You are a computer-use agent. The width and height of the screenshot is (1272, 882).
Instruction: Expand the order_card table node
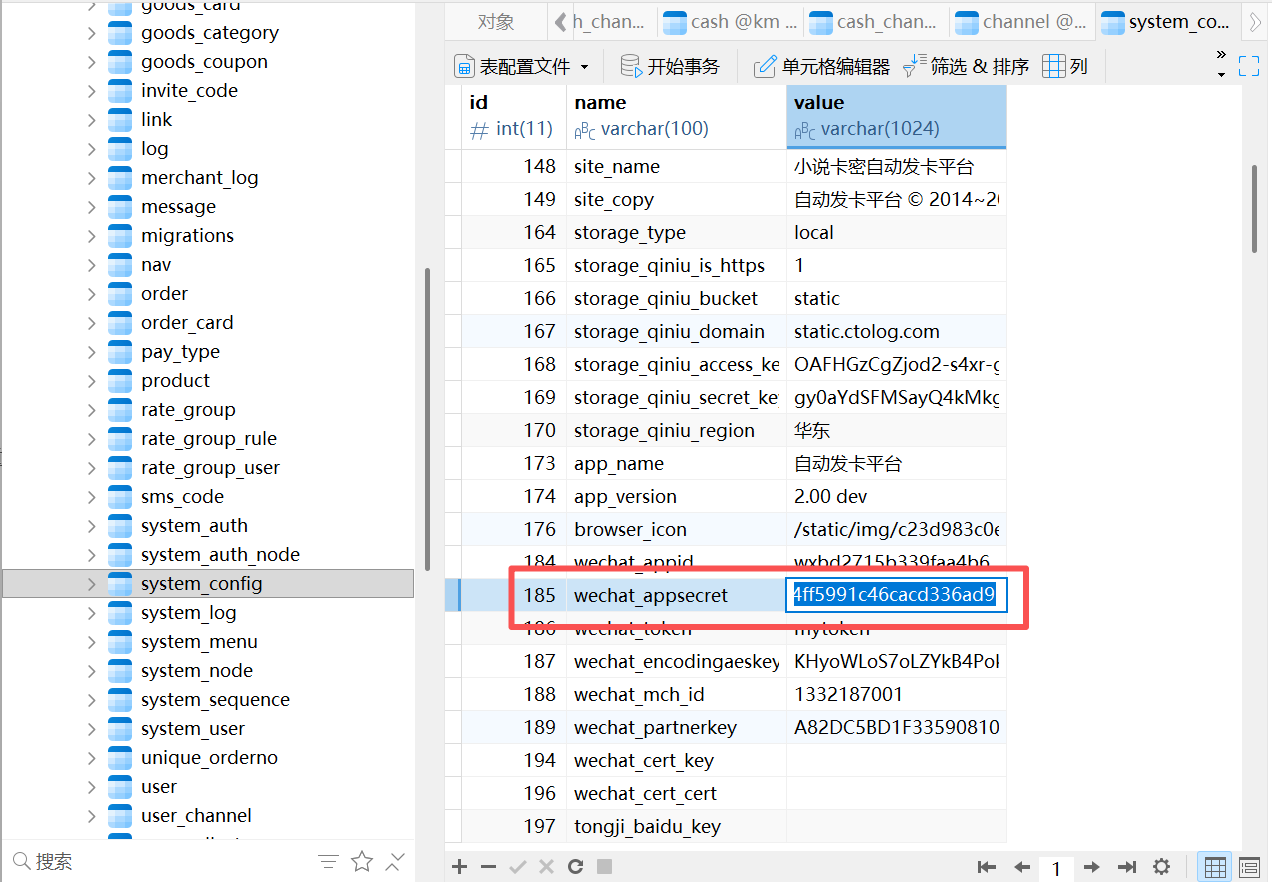[92, 323]
